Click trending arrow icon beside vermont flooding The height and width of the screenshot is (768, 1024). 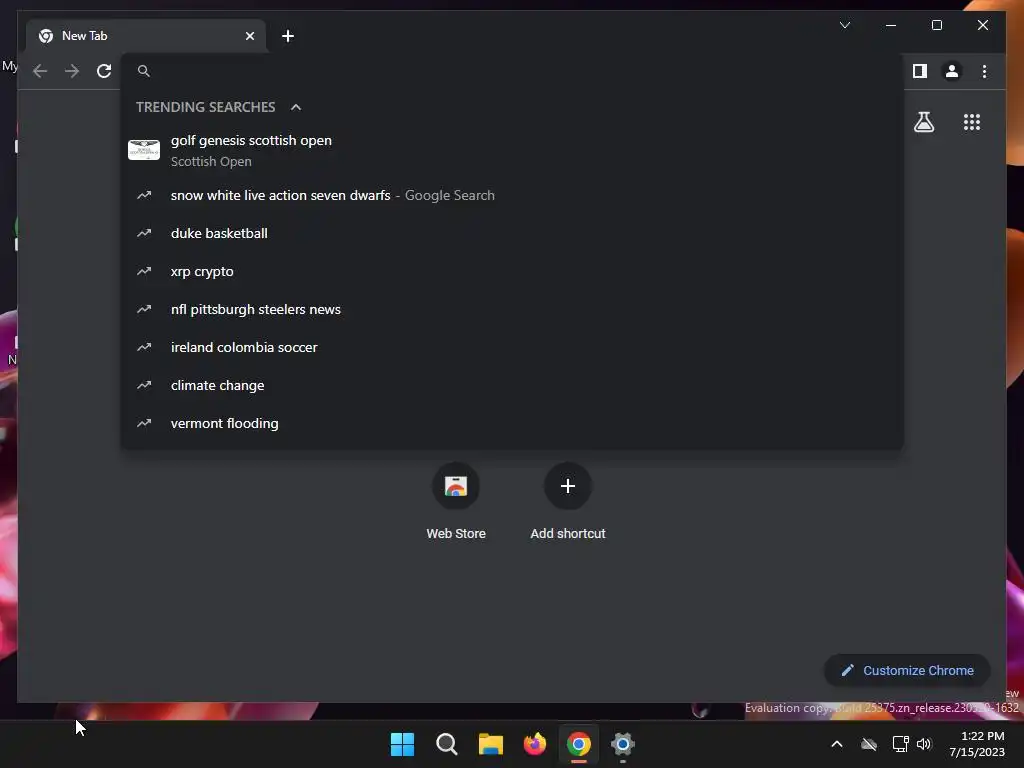coord(144,423)
